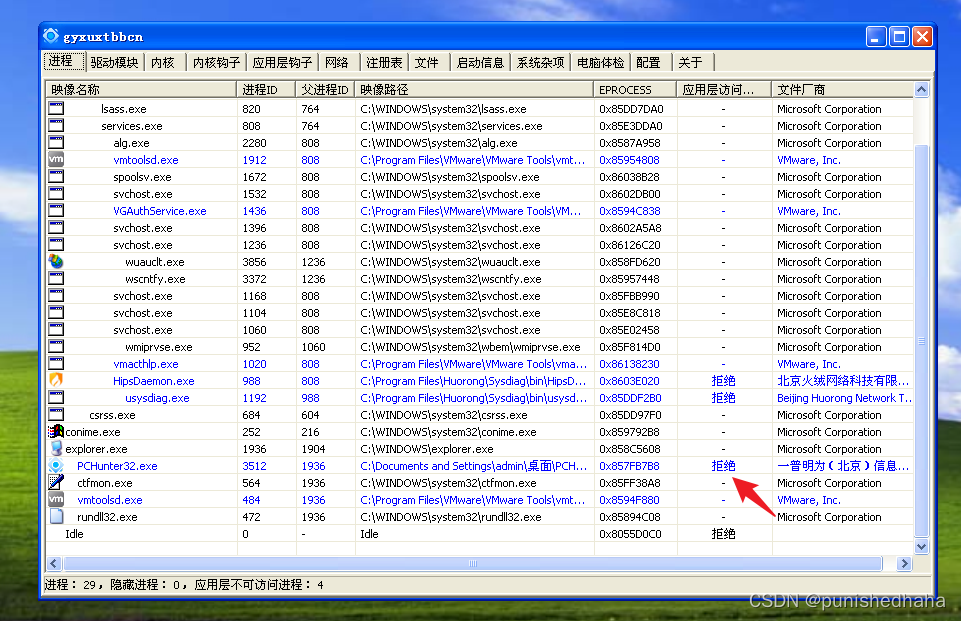
Task: Click the wuauclt.exe globe icon
Action: pyautogui.click(x=56, y=262)
